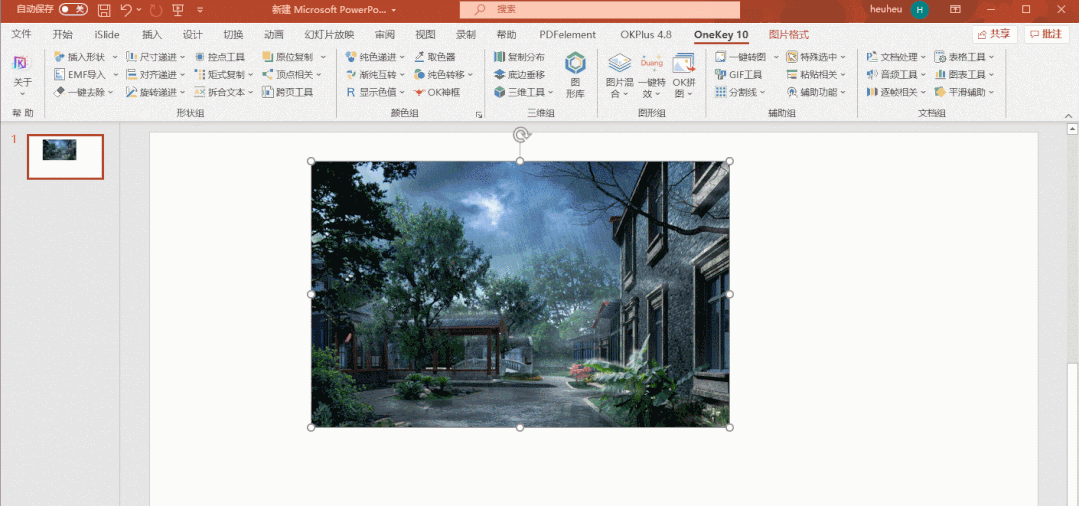Screen dimensions: 1079x506
Task: Expand the 插入形状 dropdown
Action: pyautogui.click(x=87, y=57)
